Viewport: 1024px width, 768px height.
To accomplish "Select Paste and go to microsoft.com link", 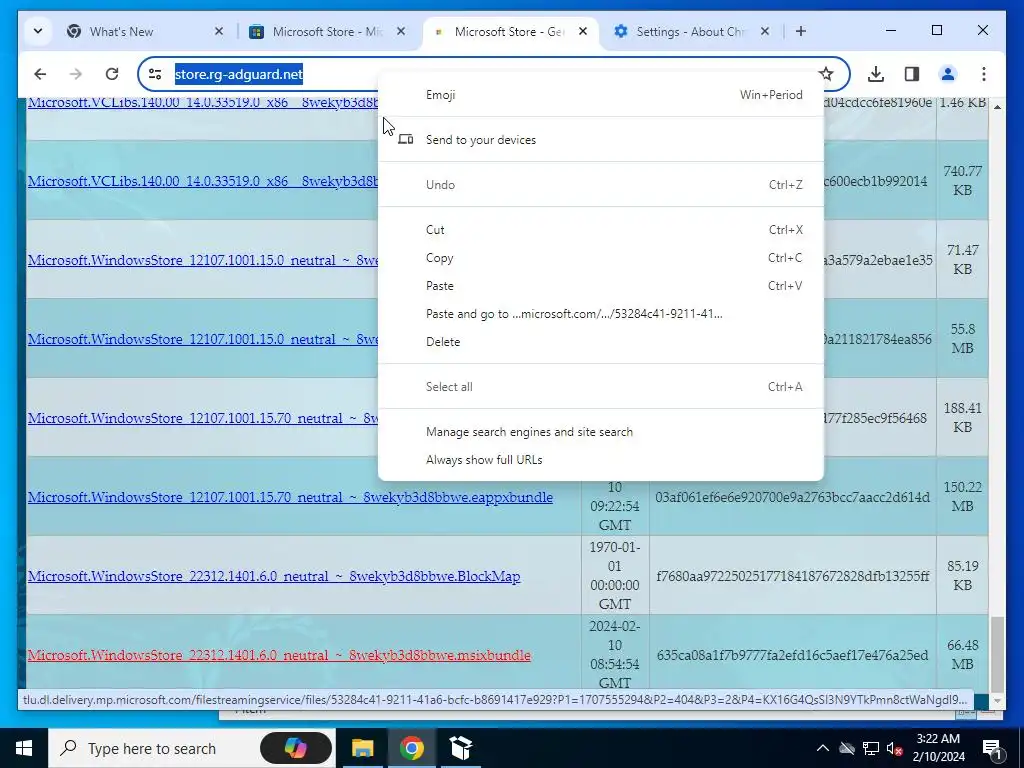I will (601, 314).
